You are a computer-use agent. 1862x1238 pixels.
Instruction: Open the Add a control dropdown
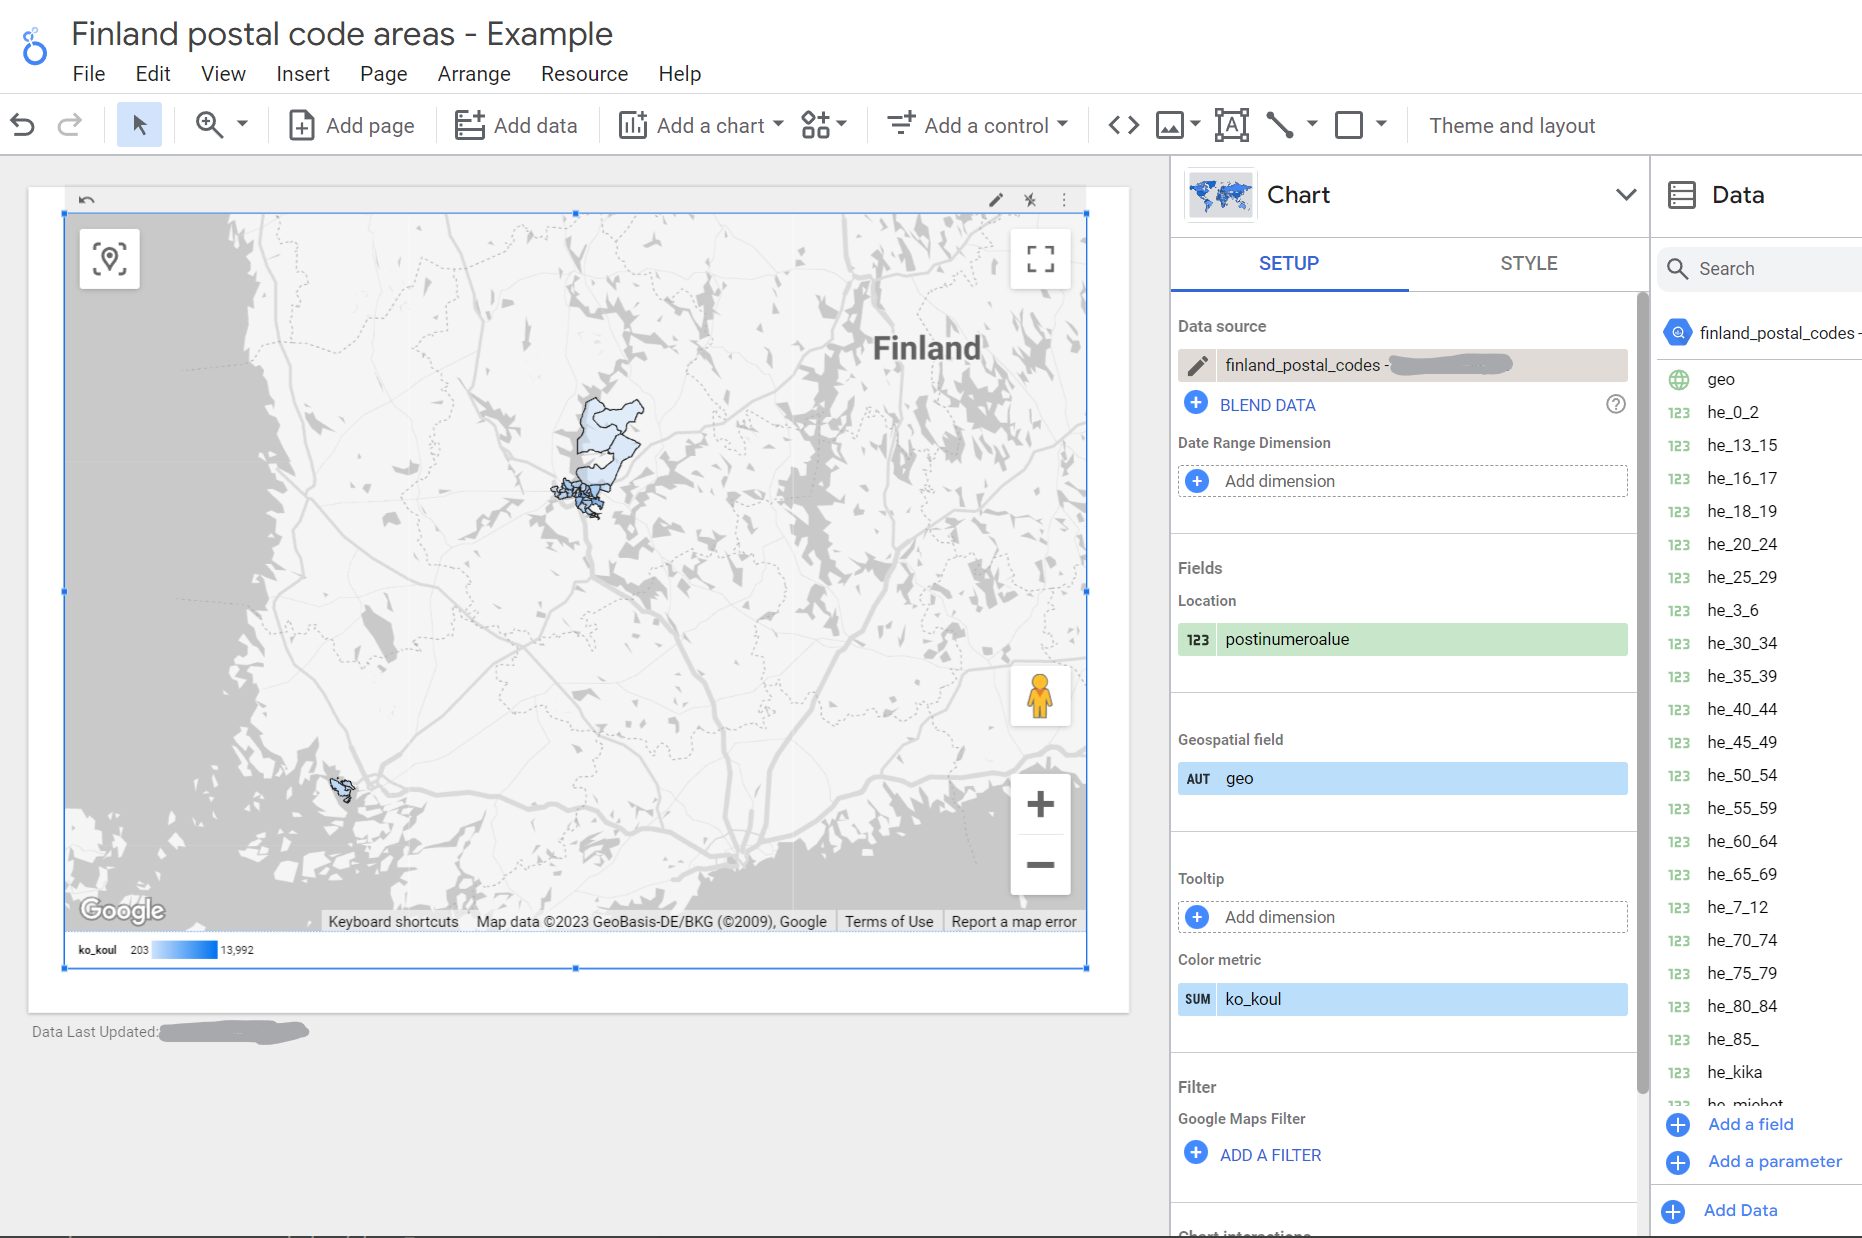(978, 125)
